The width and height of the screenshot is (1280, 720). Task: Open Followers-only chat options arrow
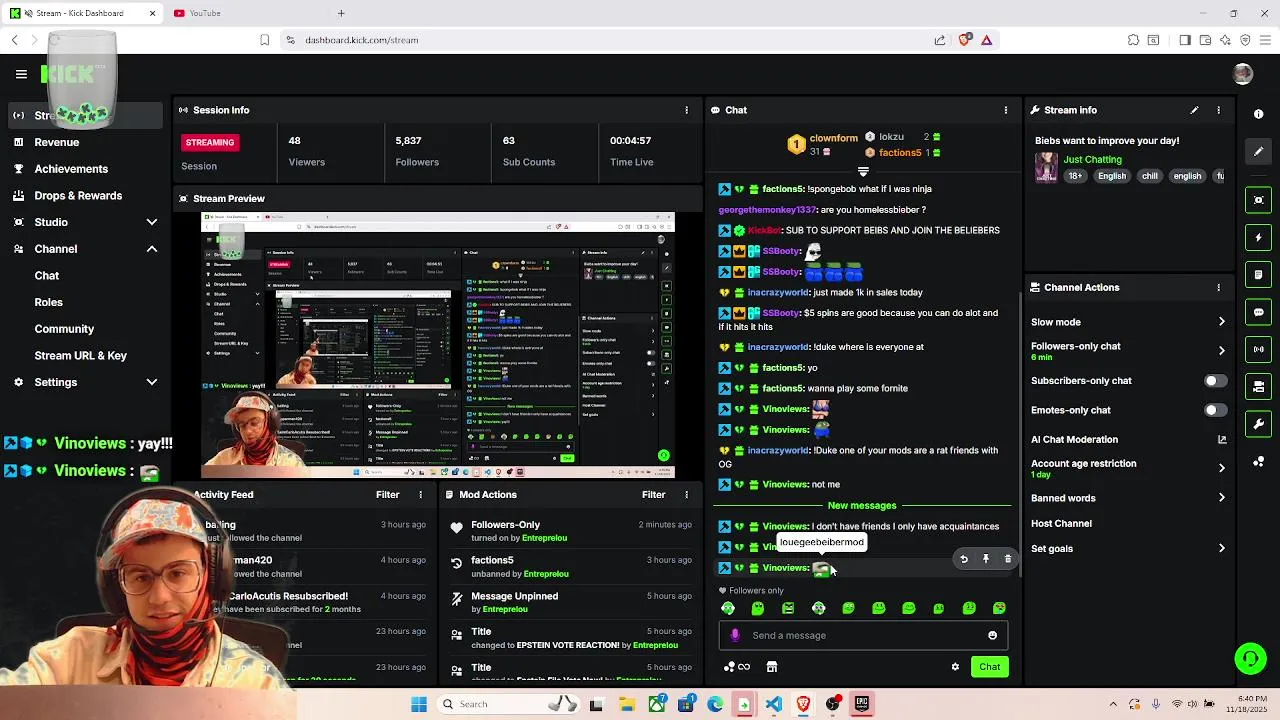click(x=1221, y=351)
